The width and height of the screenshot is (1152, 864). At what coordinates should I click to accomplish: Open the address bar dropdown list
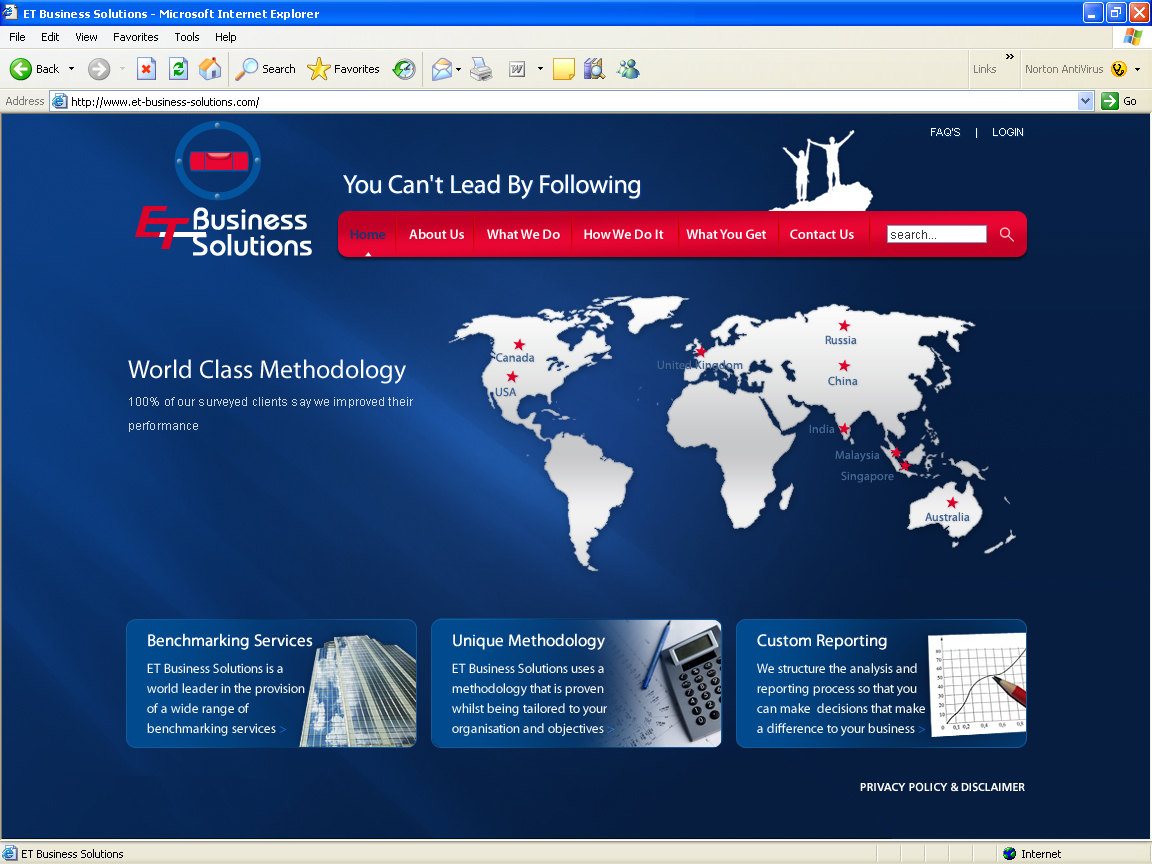(1085, 101)
